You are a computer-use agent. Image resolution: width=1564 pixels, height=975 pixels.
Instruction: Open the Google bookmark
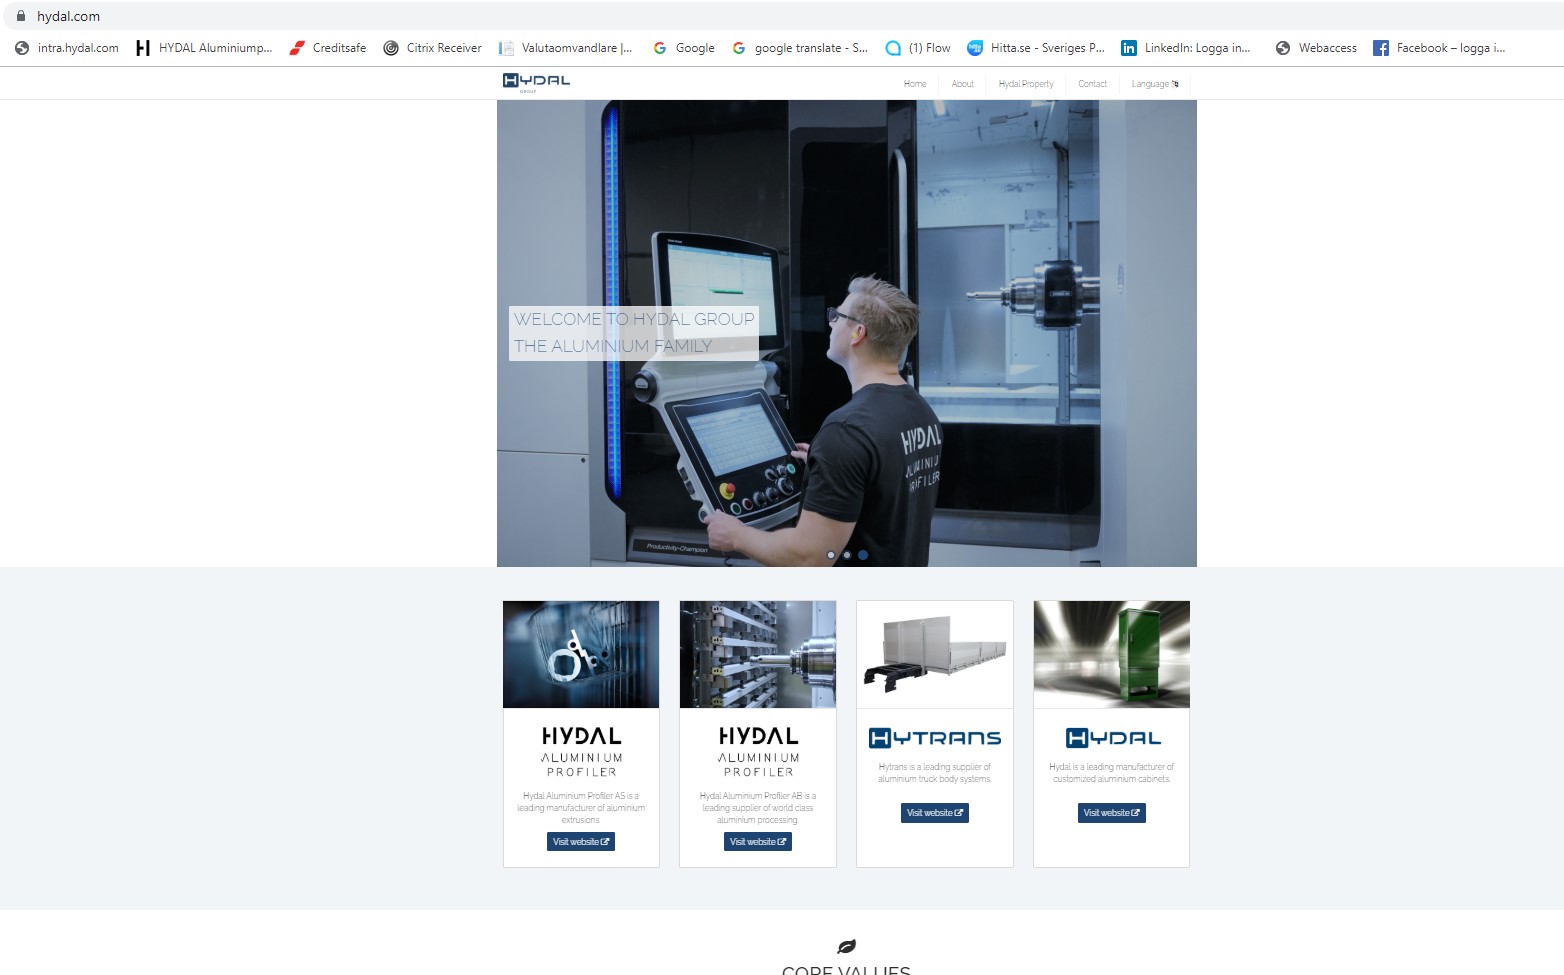[x=684, y=48]
